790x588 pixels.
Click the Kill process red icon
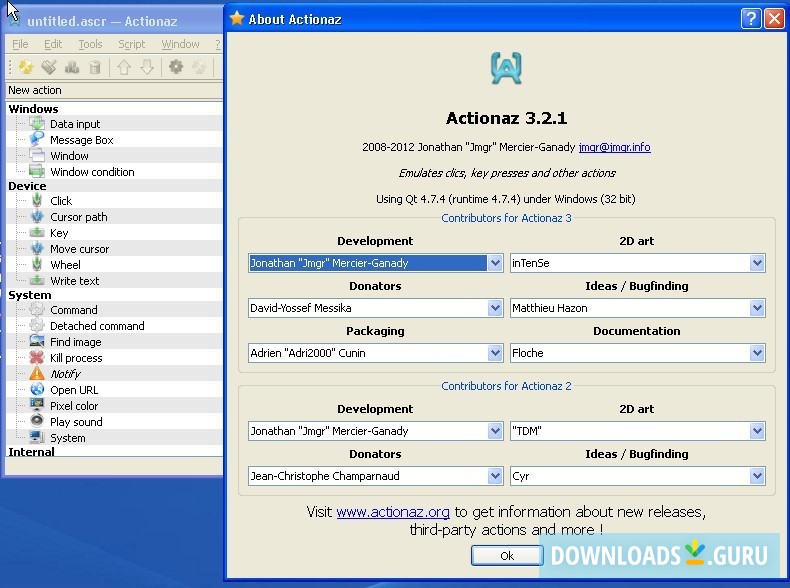(37, 358)
